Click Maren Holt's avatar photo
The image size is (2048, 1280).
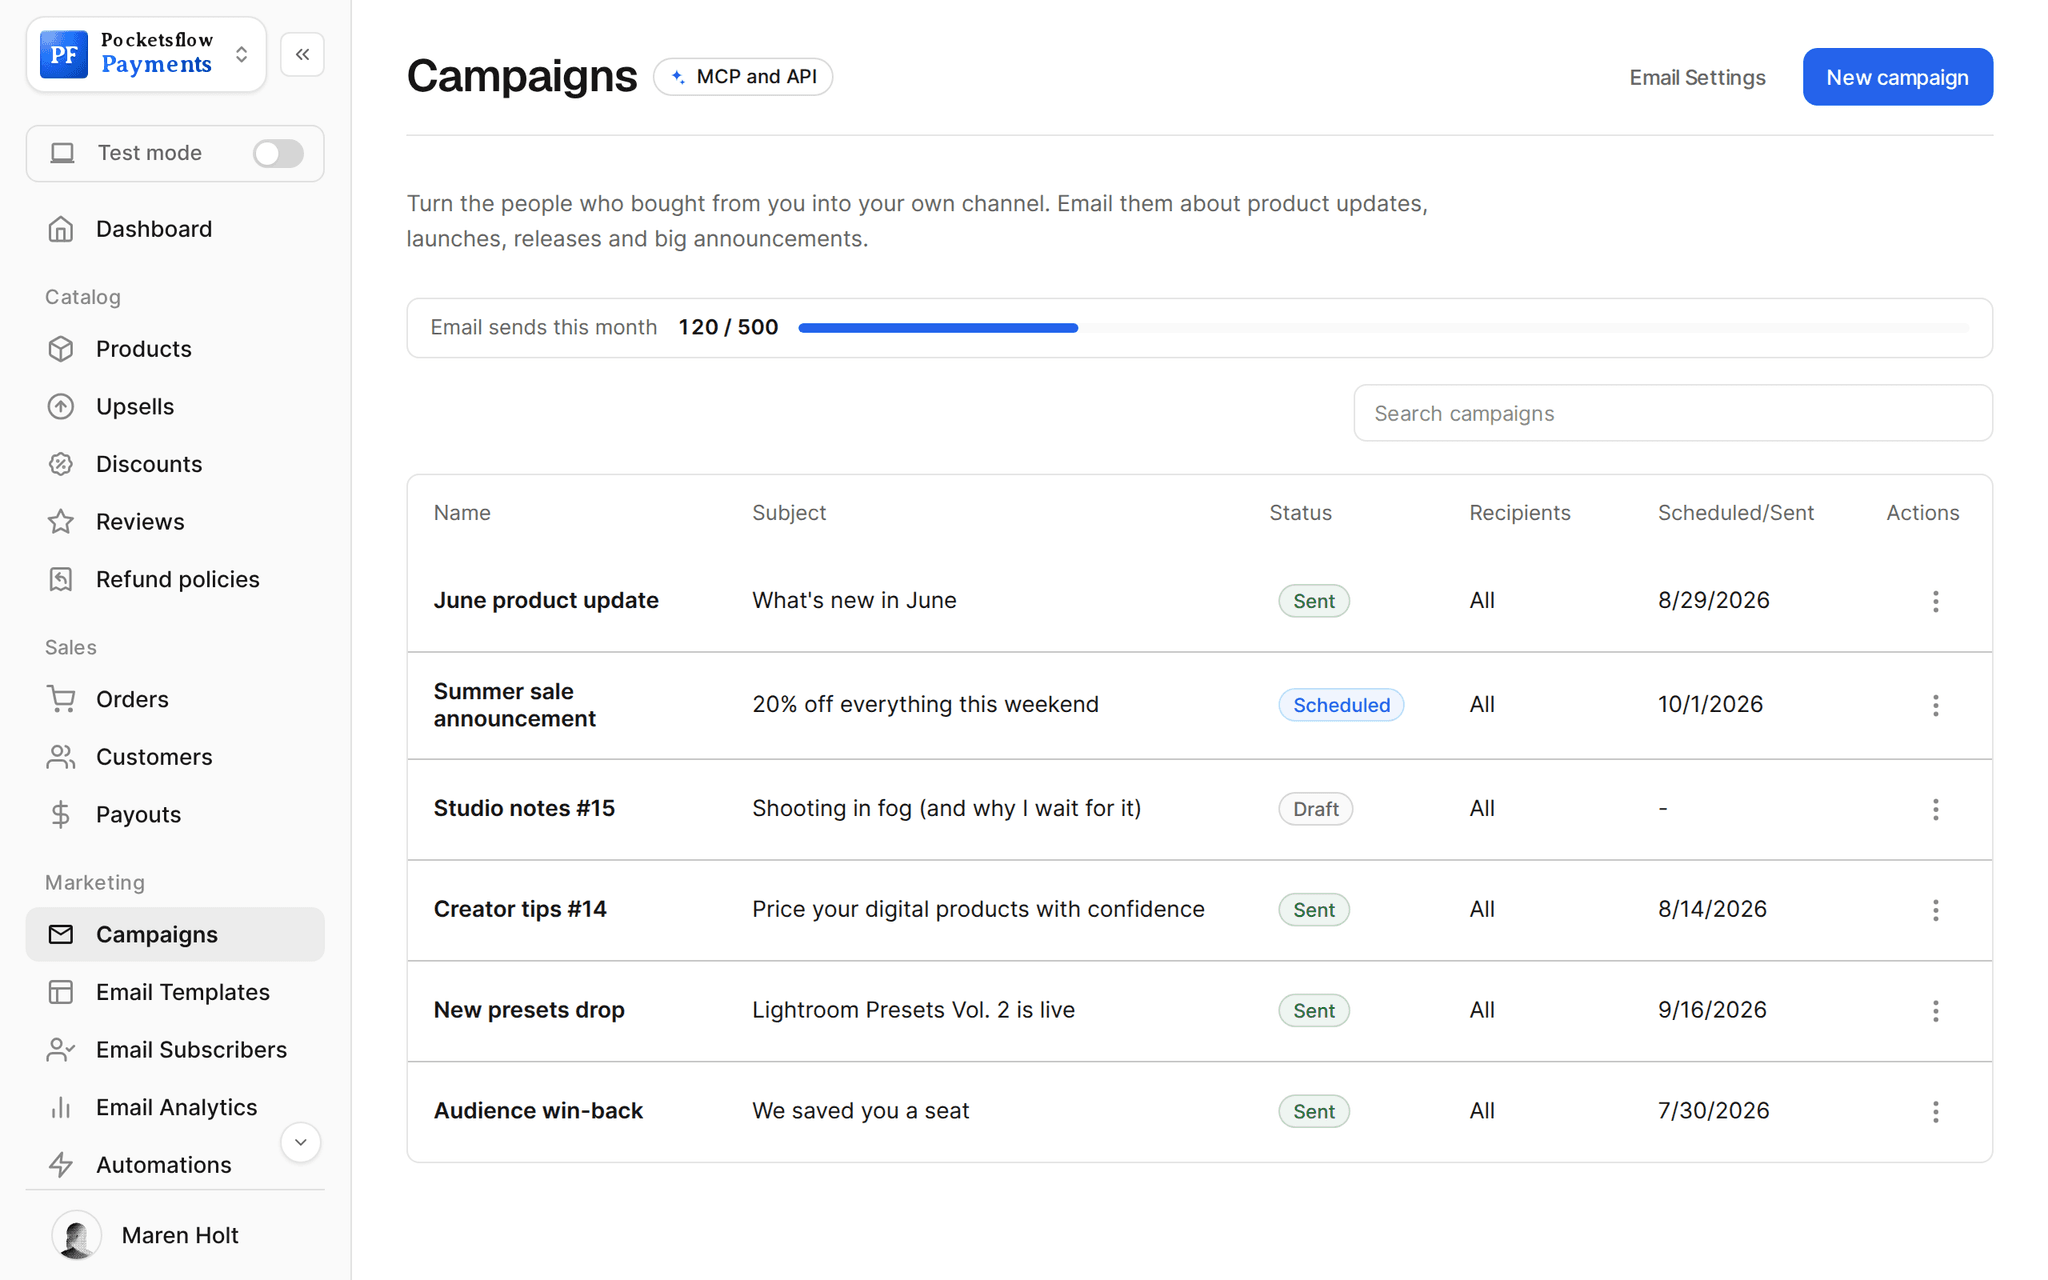77,1235
